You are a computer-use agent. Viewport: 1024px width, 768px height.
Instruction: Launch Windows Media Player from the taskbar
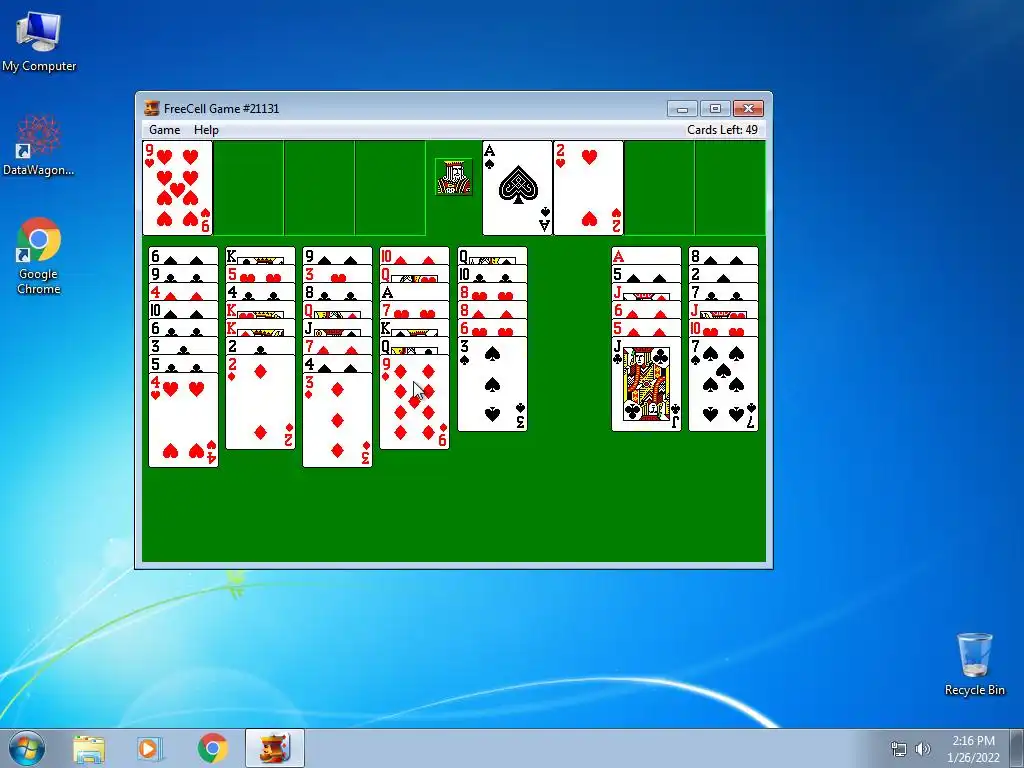coord(148,749)
